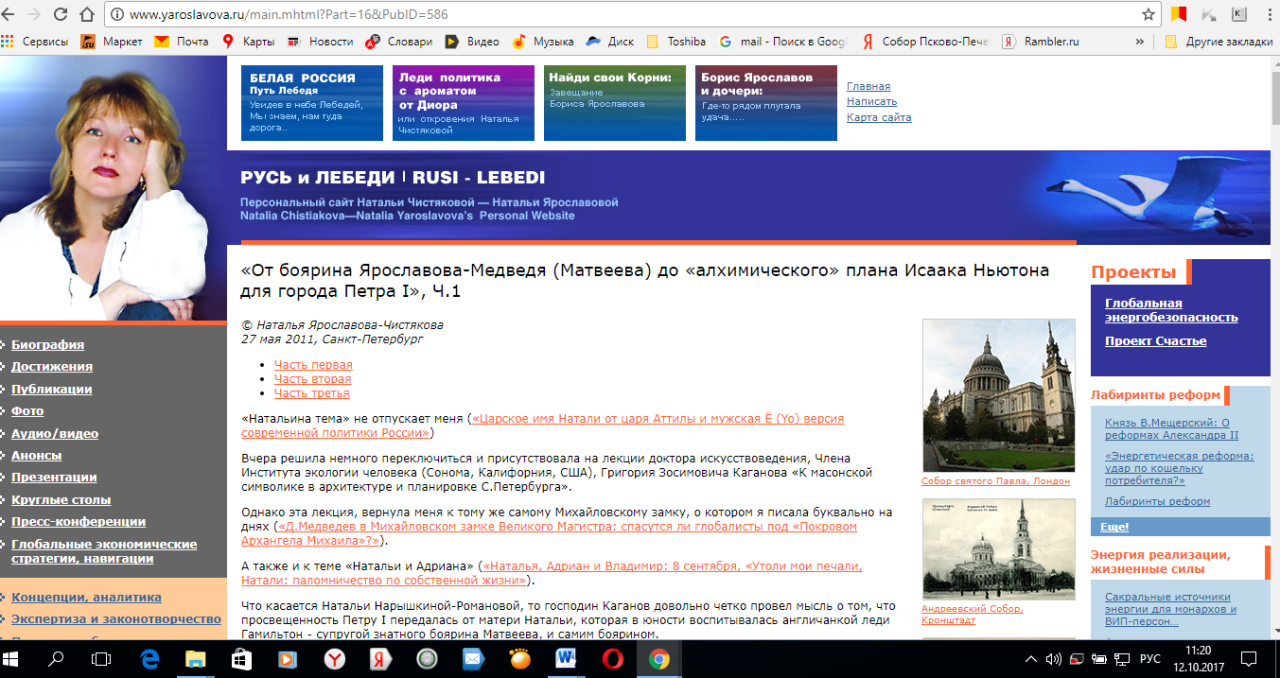1280x678 pixels.
Task: Open the Словари bookmark
Action: (399, 42)
